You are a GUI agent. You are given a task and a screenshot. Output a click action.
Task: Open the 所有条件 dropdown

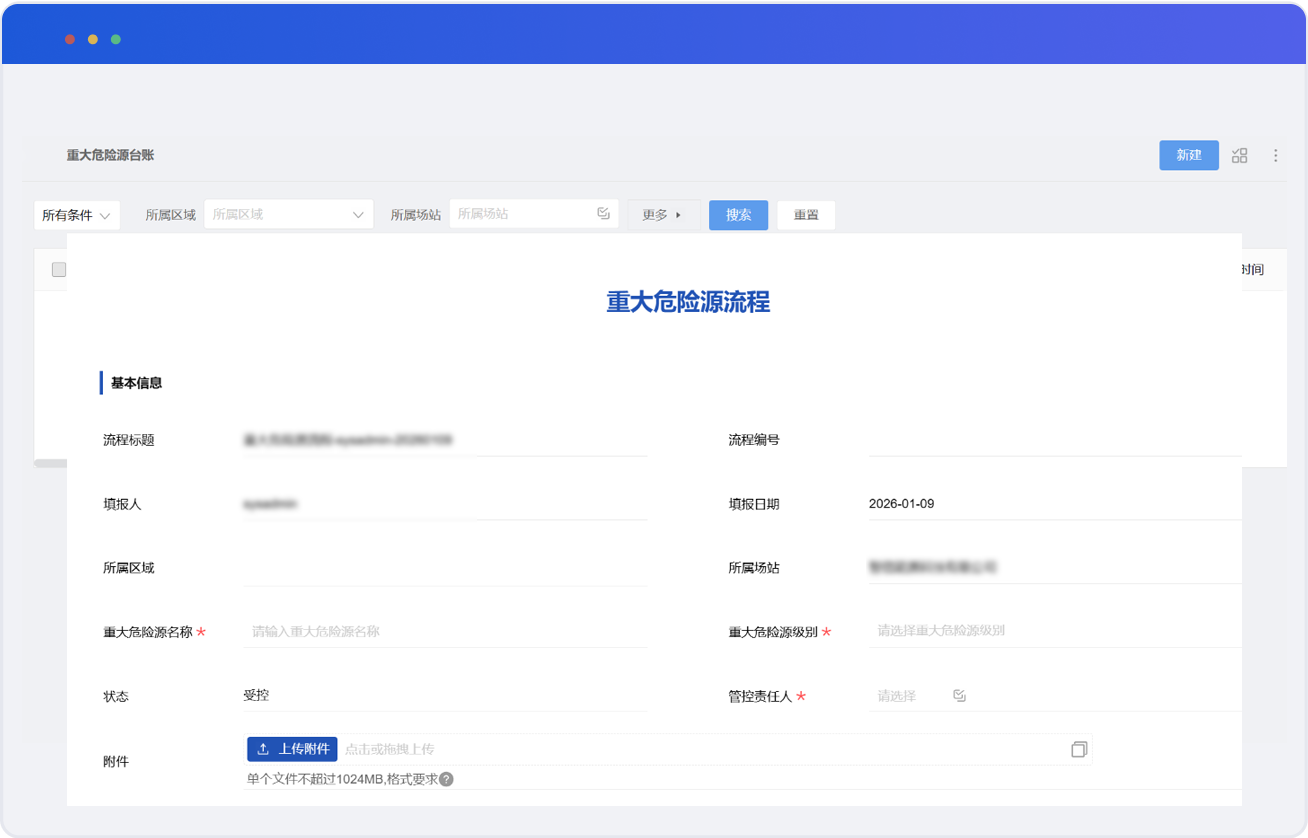coord(76,215)
